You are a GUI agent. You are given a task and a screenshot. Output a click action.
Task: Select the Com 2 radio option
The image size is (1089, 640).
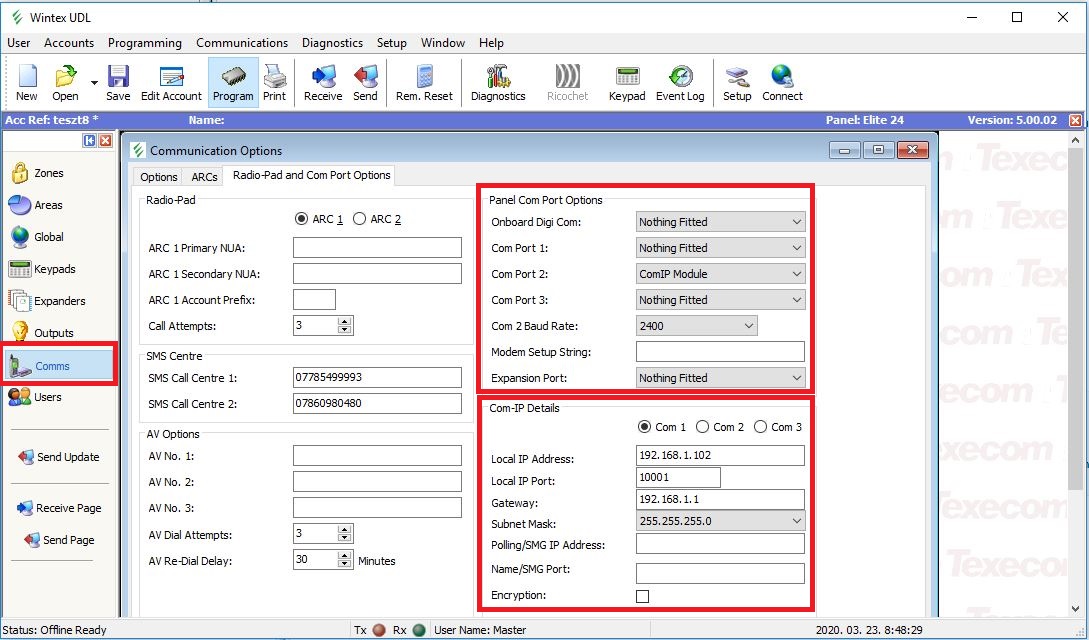(703, 427)
